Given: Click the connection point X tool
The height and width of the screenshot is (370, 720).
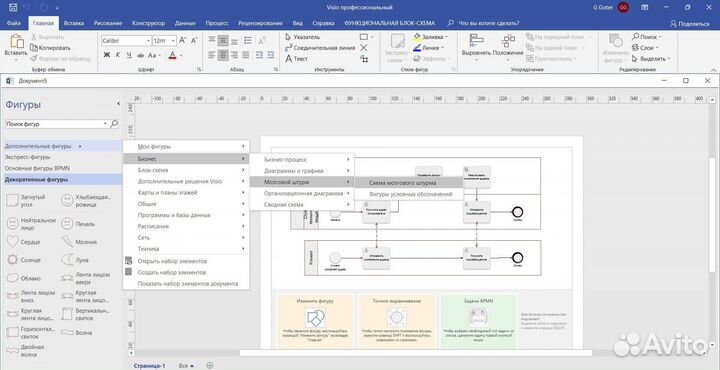Looking at the screenshot, I should pos(364,48).
